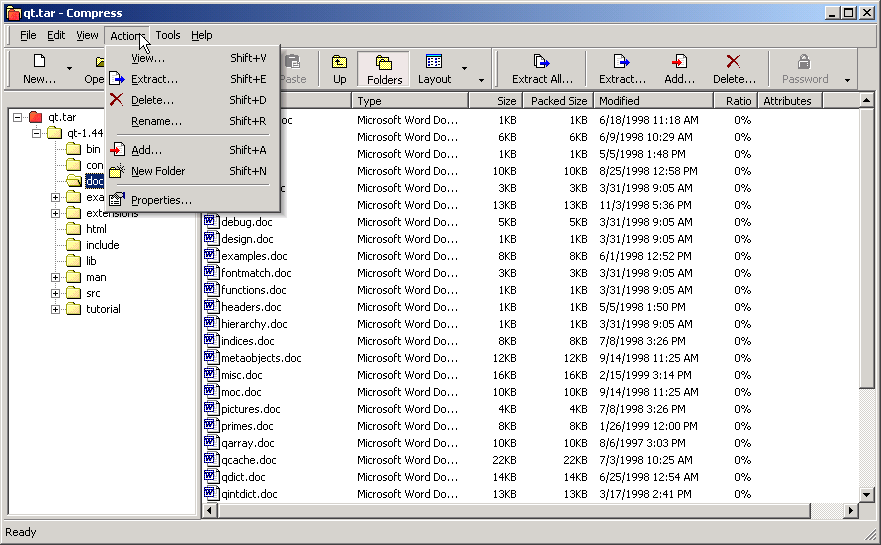881x545 pixels.
Task: Expand the src folder node
Action: [55, 293]
